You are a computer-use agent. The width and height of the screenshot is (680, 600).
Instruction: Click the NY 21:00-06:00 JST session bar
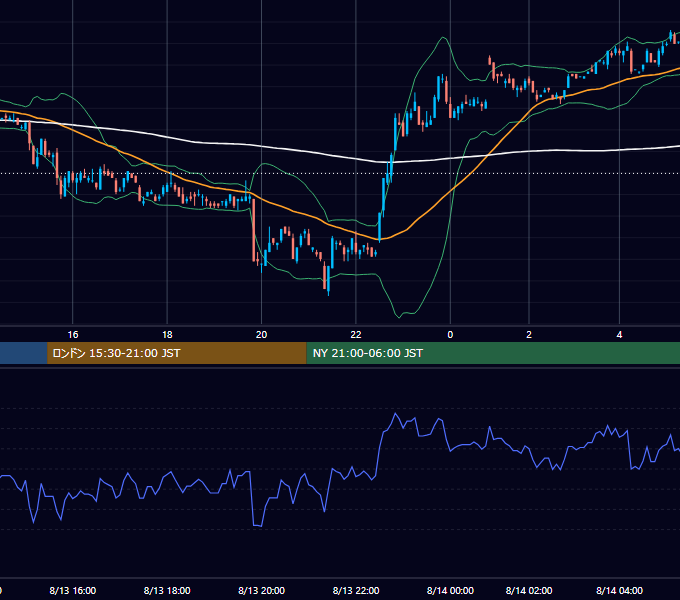tap(493, 353)
